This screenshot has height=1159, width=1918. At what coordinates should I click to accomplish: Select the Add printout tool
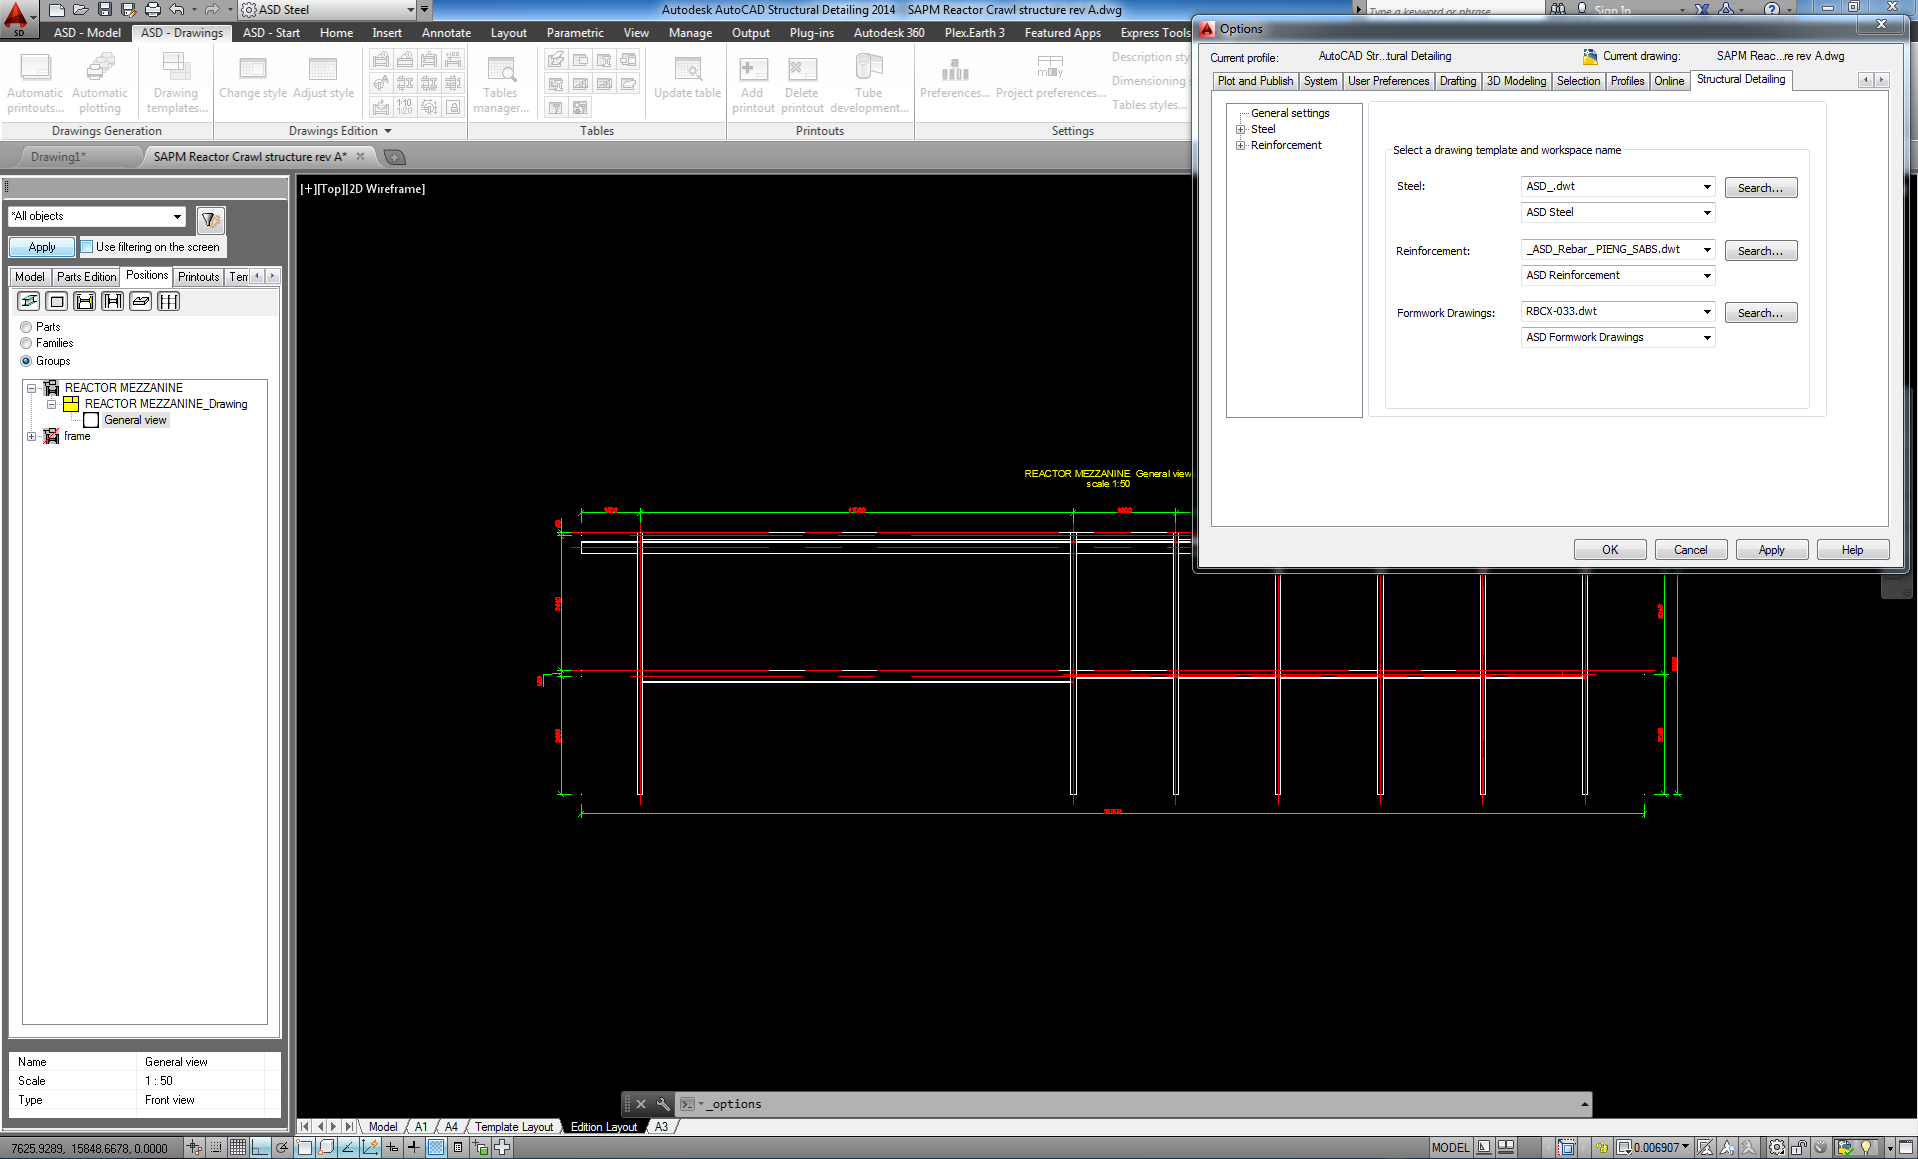752,80
